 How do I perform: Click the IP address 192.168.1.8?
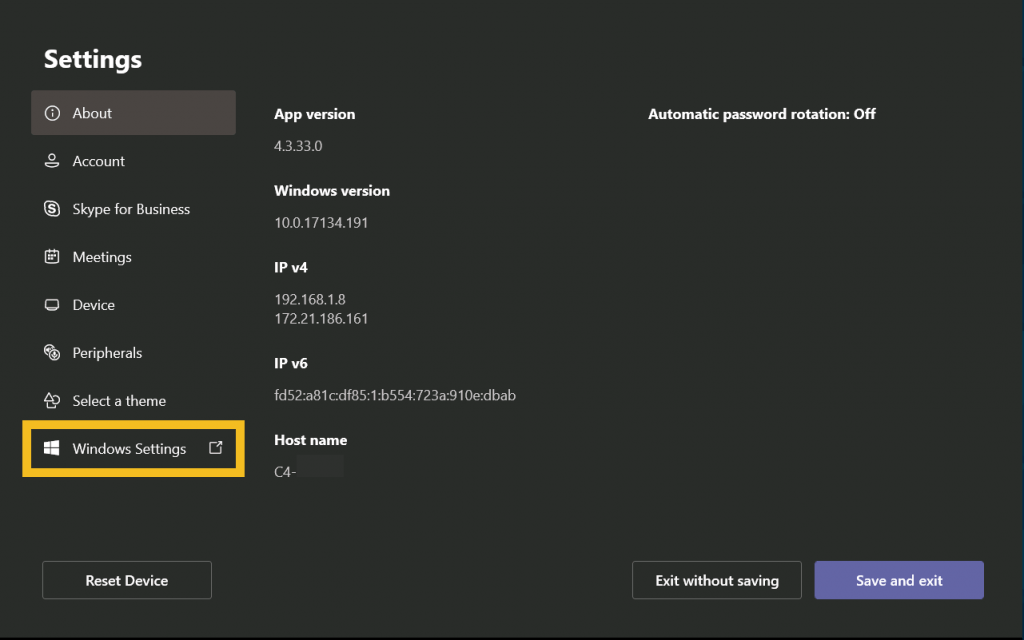coord(310,299)
